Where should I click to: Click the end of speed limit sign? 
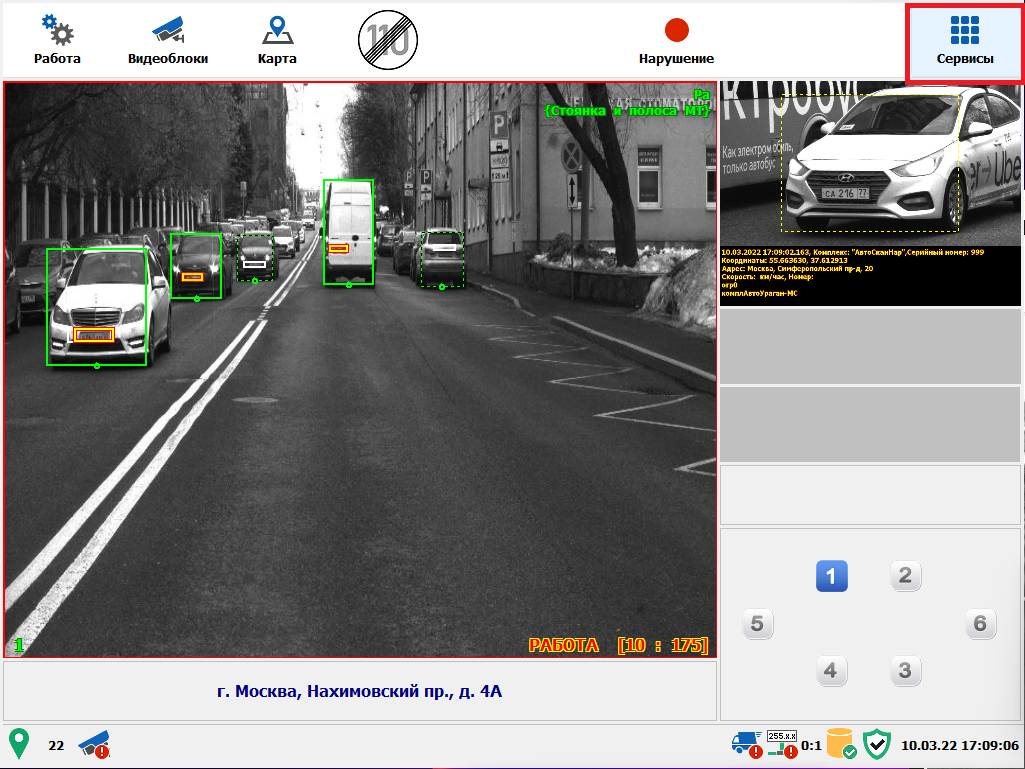click(x=388, y=41)
